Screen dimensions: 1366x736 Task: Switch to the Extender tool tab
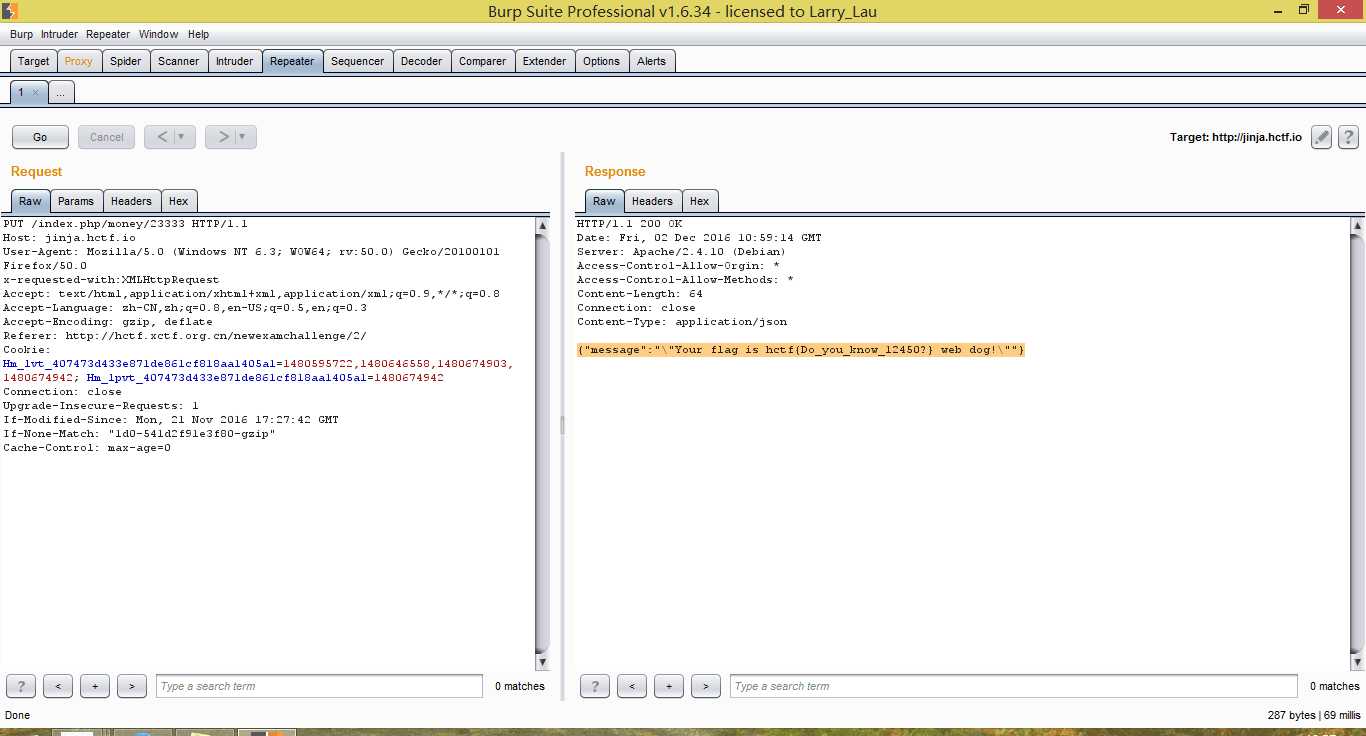point(545,61)
